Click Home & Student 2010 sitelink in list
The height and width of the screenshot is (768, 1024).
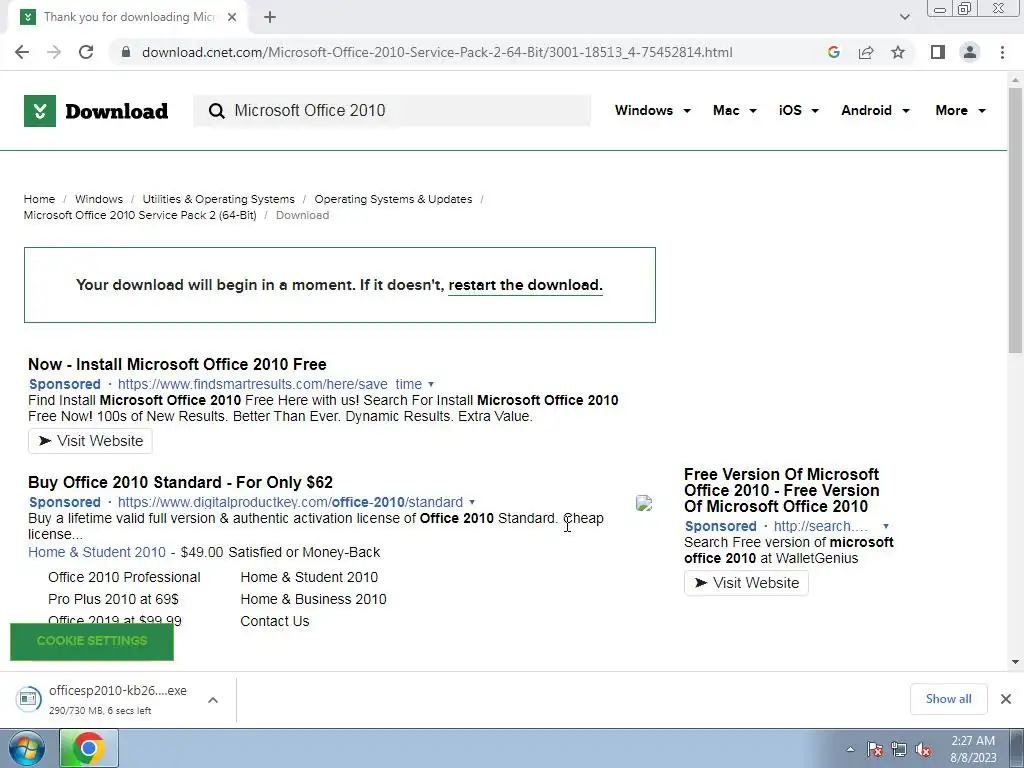click(309, 577)
